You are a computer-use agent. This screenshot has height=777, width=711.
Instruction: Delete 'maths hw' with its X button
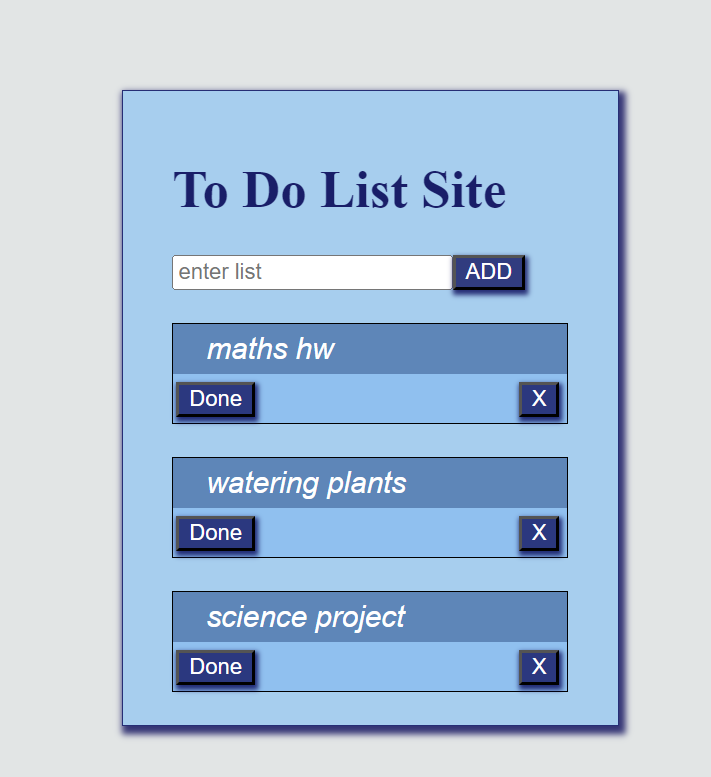[x=539, y=399]
